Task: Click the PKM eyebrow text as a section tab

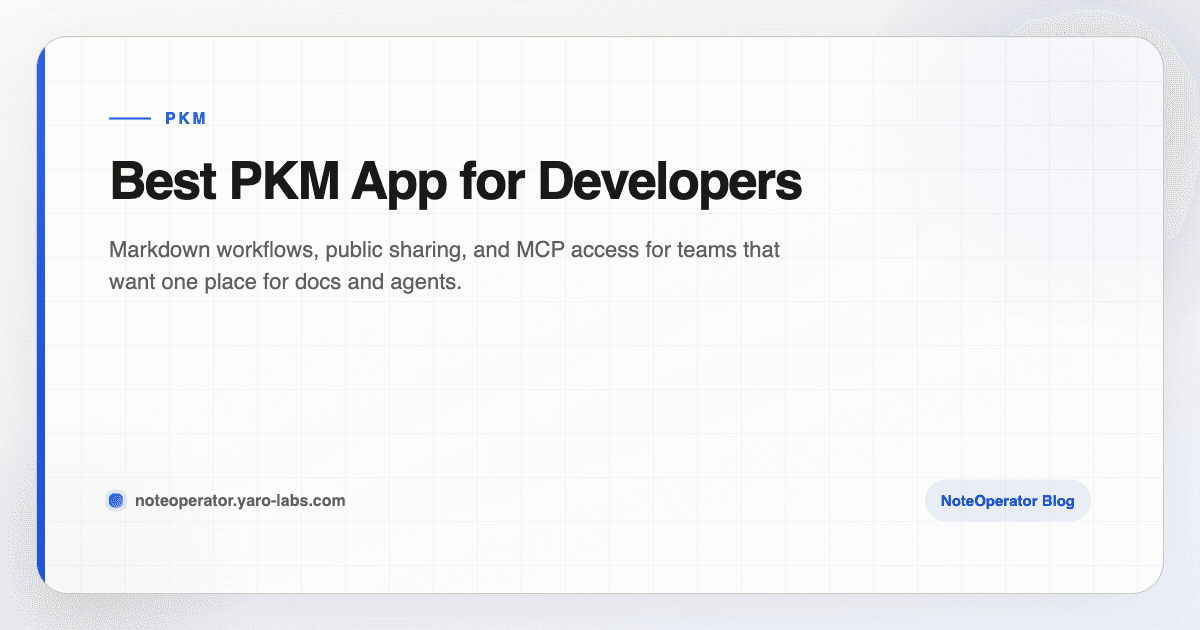Action: 185,118
